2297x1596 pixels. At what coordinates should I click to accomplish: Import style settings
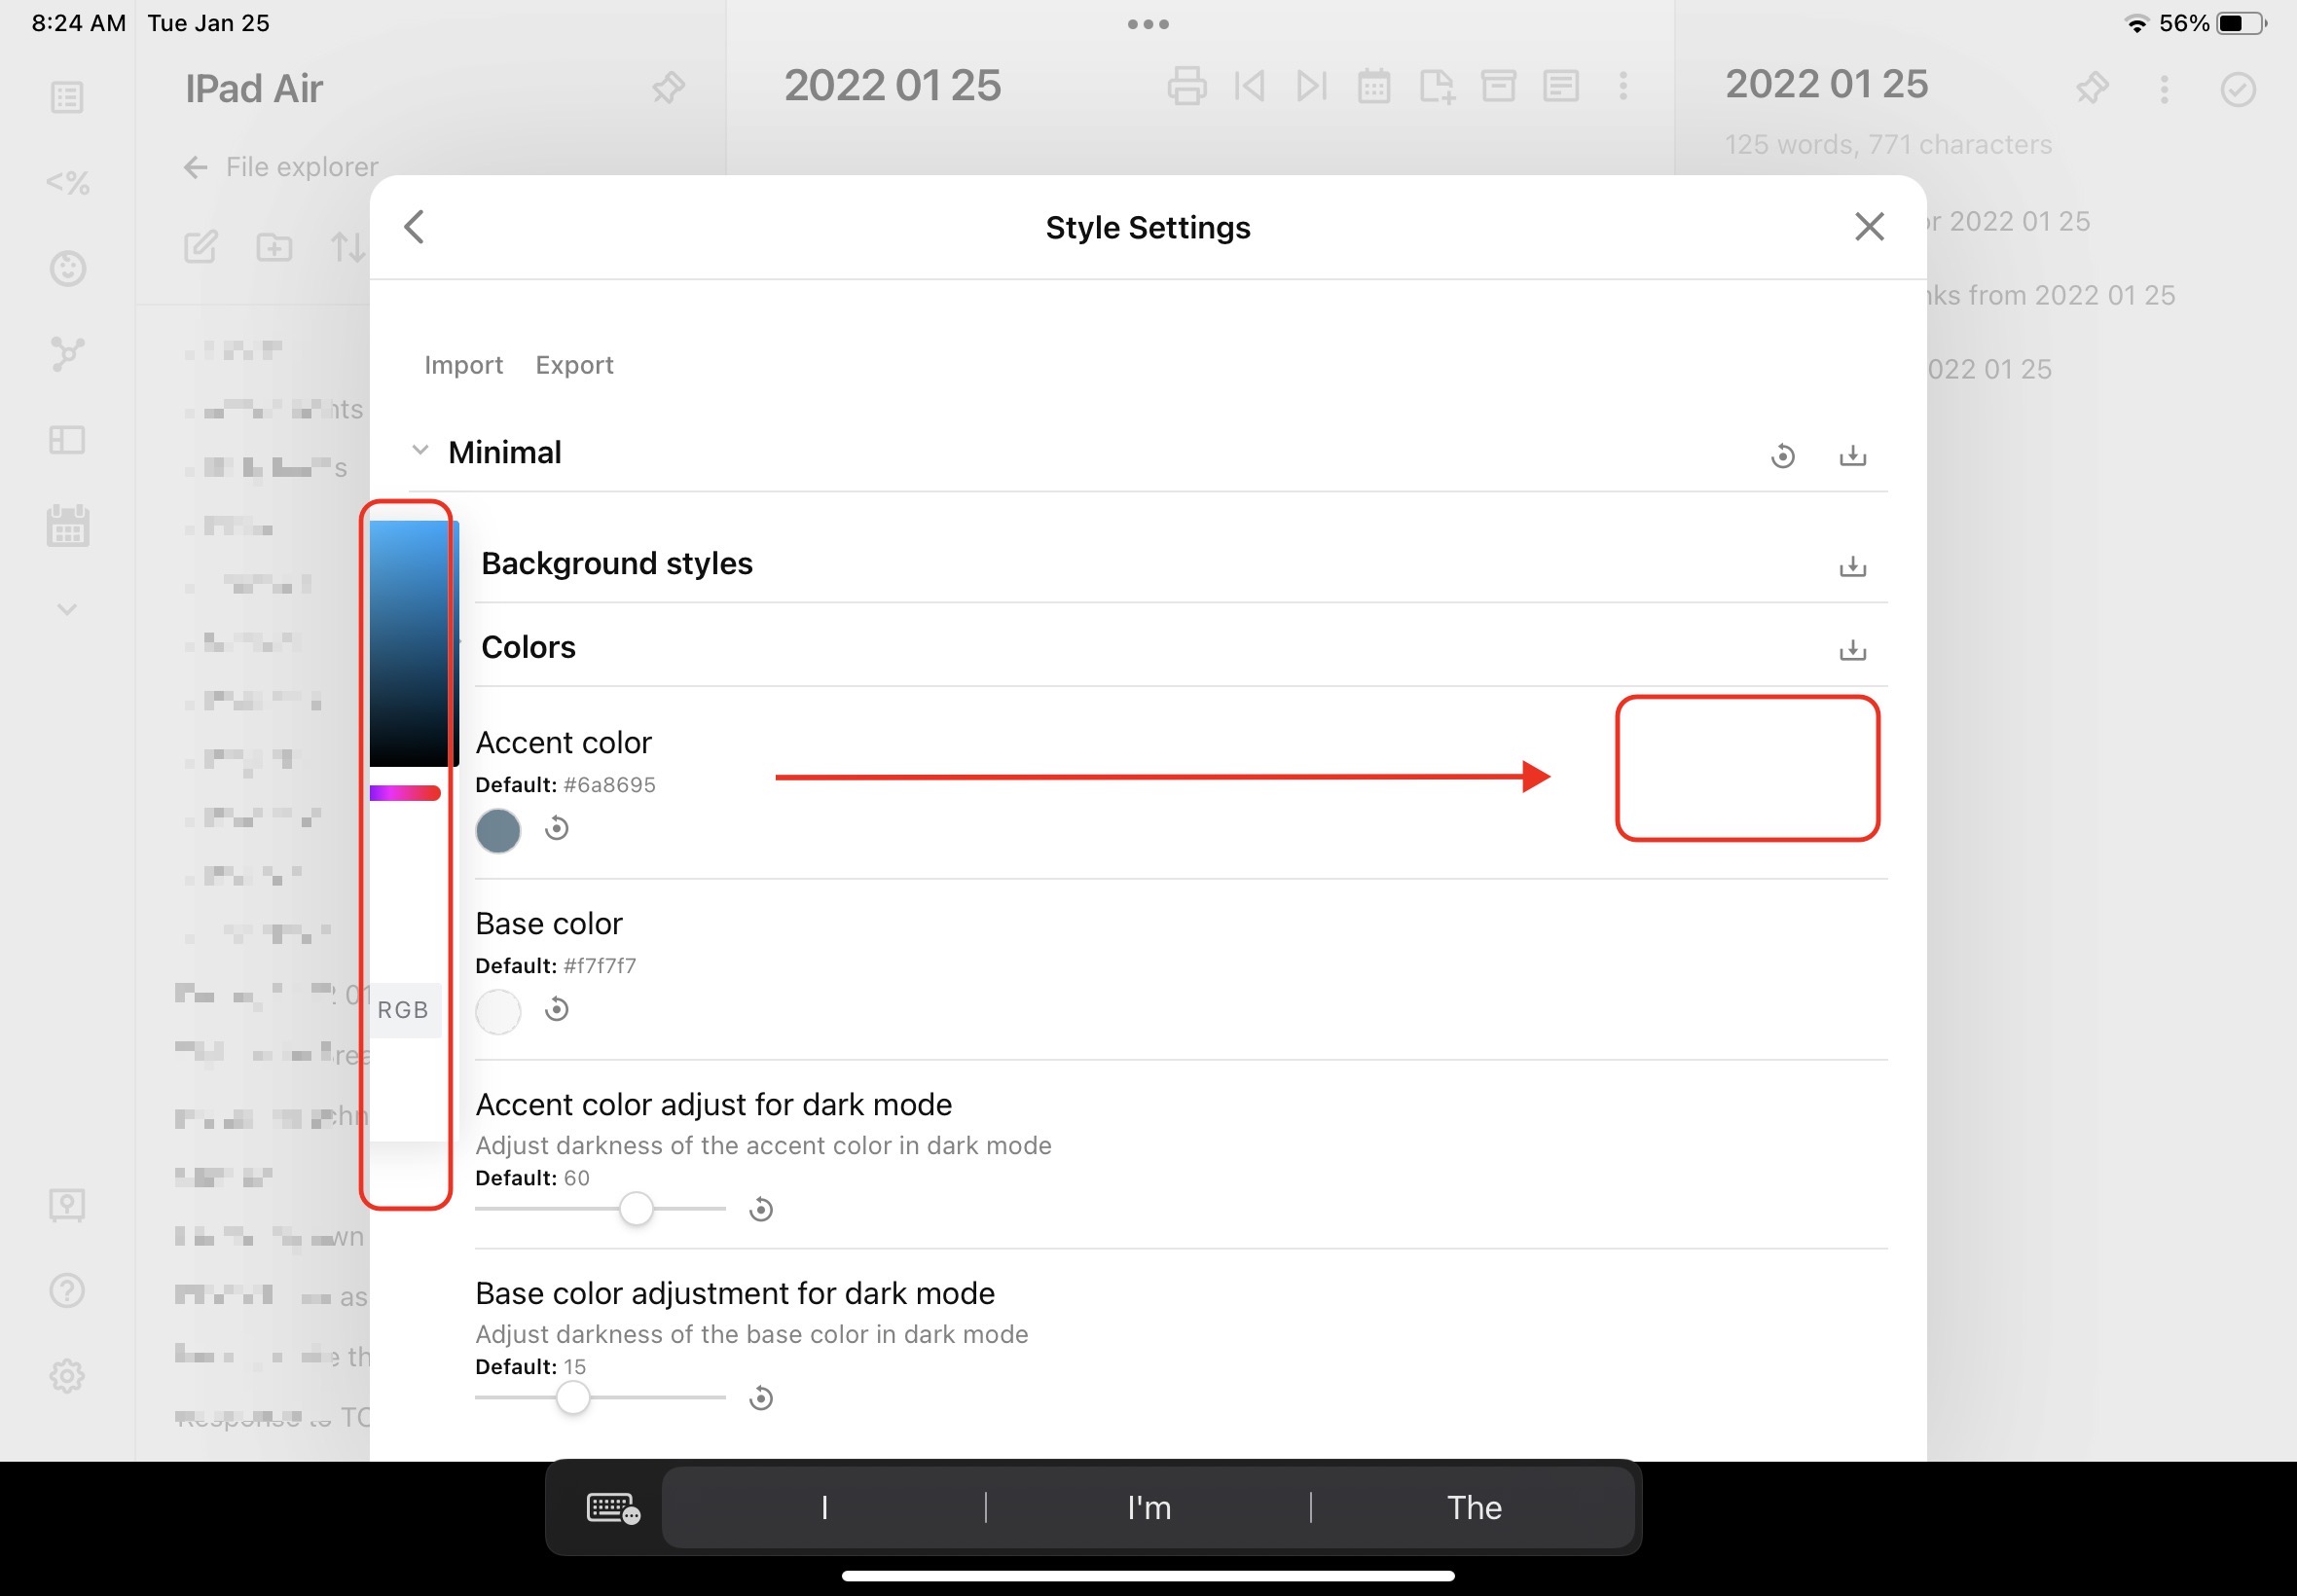(x=463, y=364)
